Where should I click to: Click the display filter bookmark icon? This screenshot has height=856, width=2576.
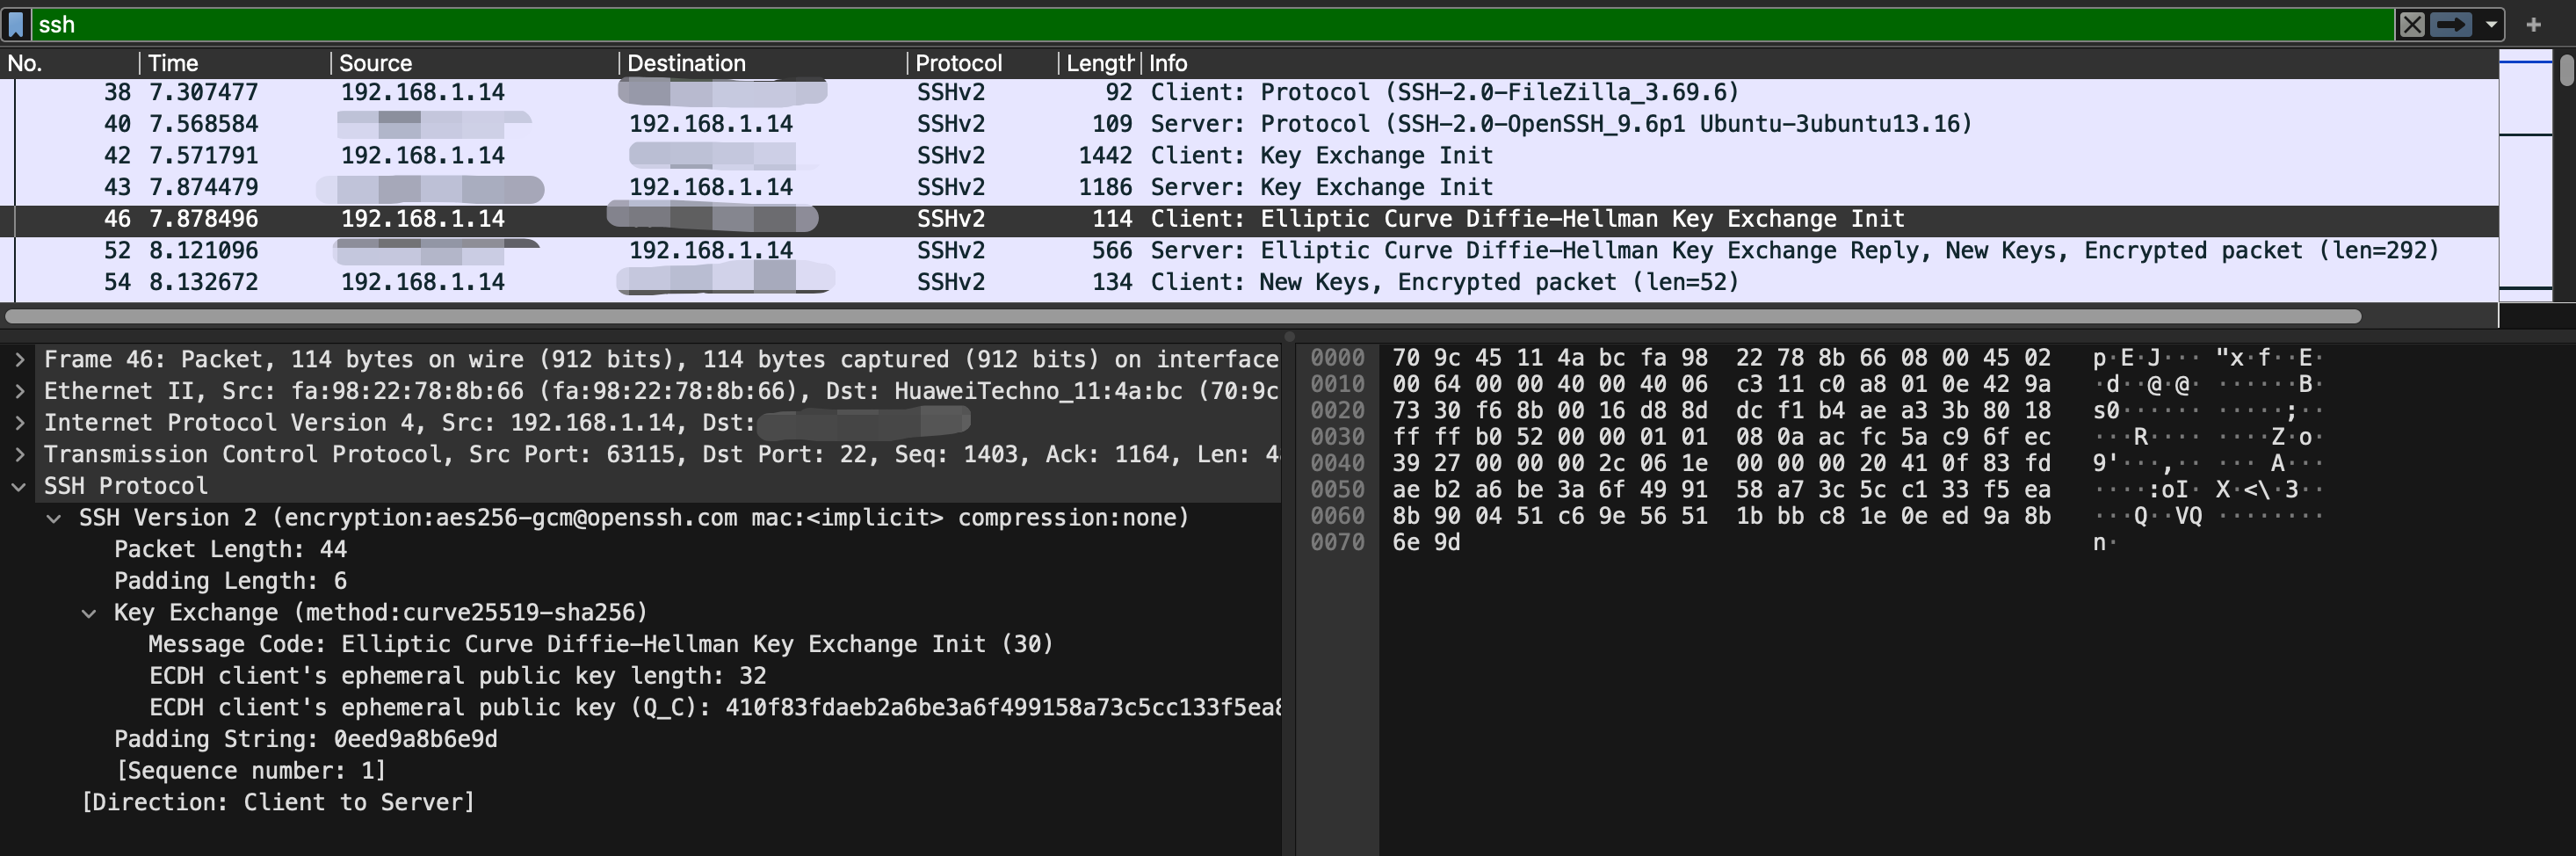(16, 24)
